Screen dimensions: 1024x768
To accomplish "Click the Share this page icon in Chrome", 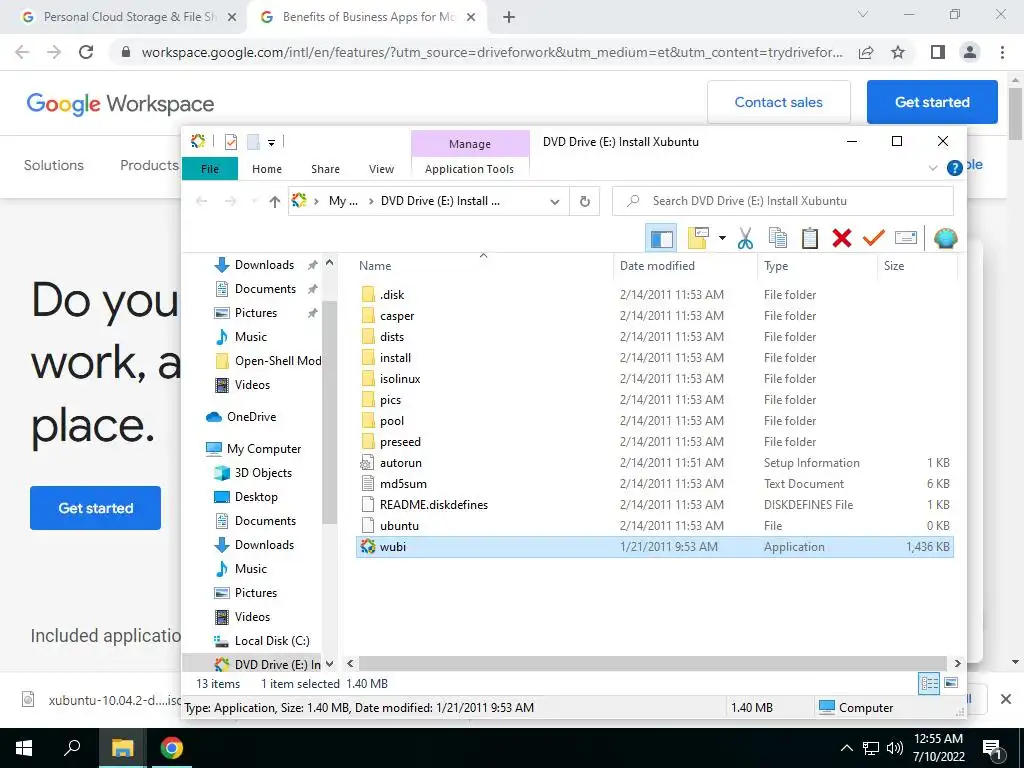I will 866,52.
